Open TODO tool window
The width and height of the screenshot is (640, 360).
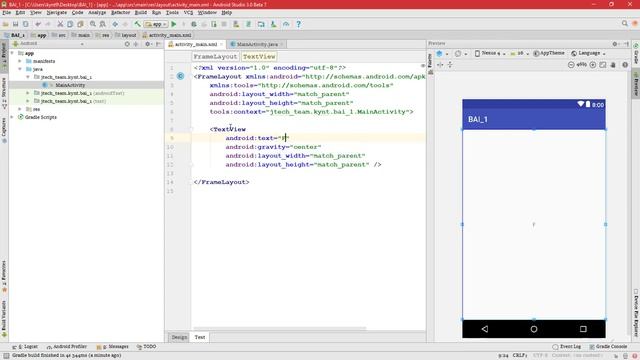click(146, 347)
